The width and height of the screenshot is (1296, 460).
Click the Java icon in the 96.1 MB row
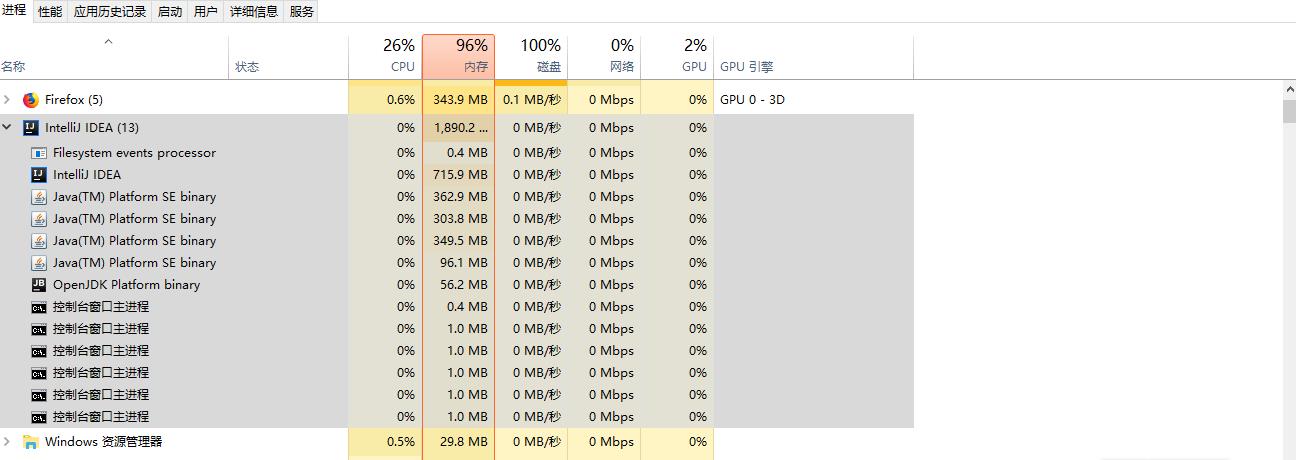point(39,263)
